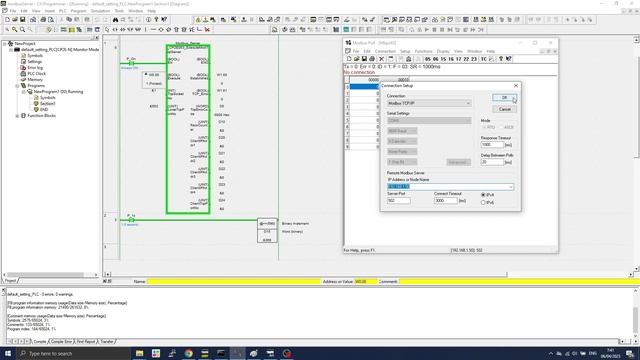The height and width of the screenshot is (360, 640).
Task: Click OK in Connection Setup dialog
Action: (x=504, y=98)
